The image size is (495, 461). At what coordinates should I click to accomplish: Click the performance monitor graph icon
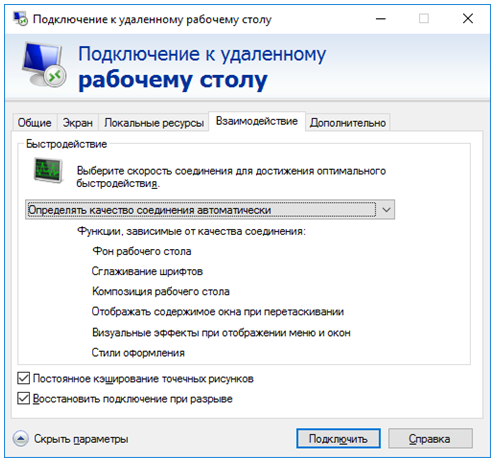coord(49,171)
